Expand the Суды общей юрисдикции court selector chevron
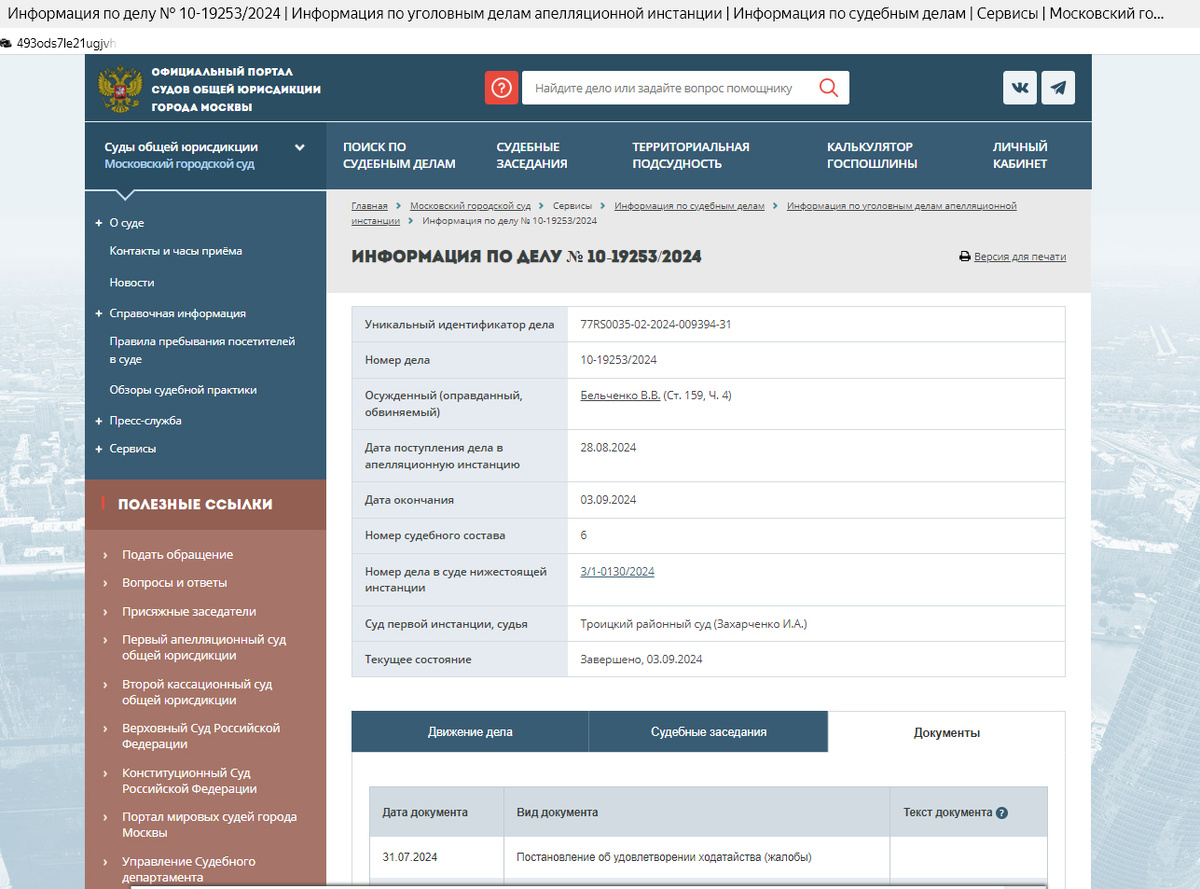 [300, 147]
